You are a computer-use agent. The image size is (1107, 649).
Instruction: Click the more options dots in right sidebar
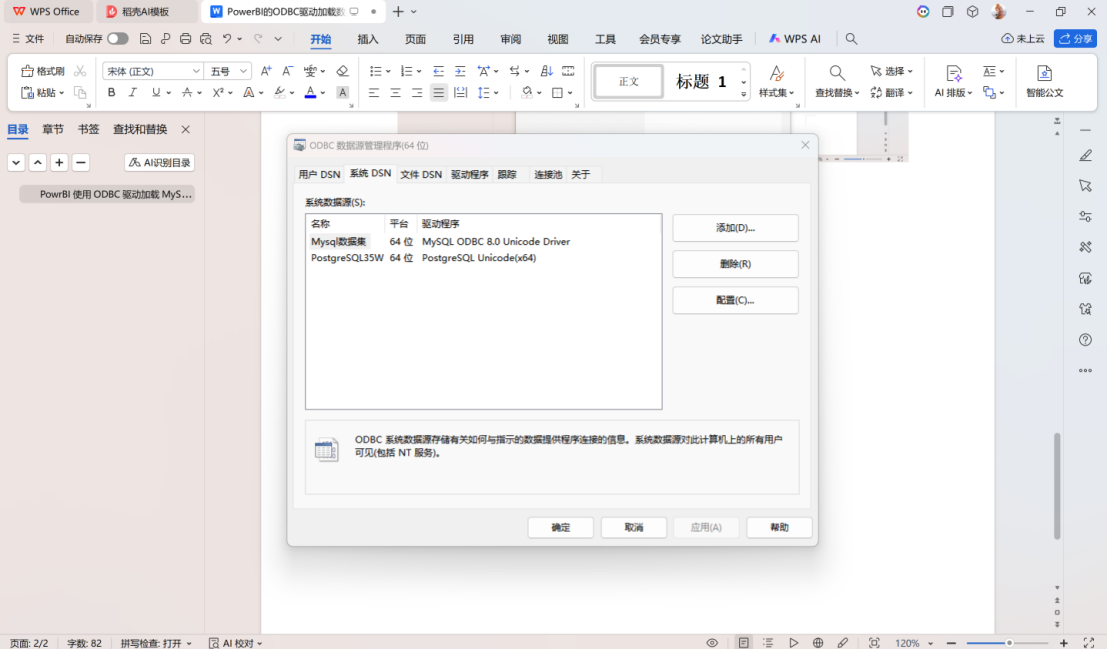(1085, 370)
